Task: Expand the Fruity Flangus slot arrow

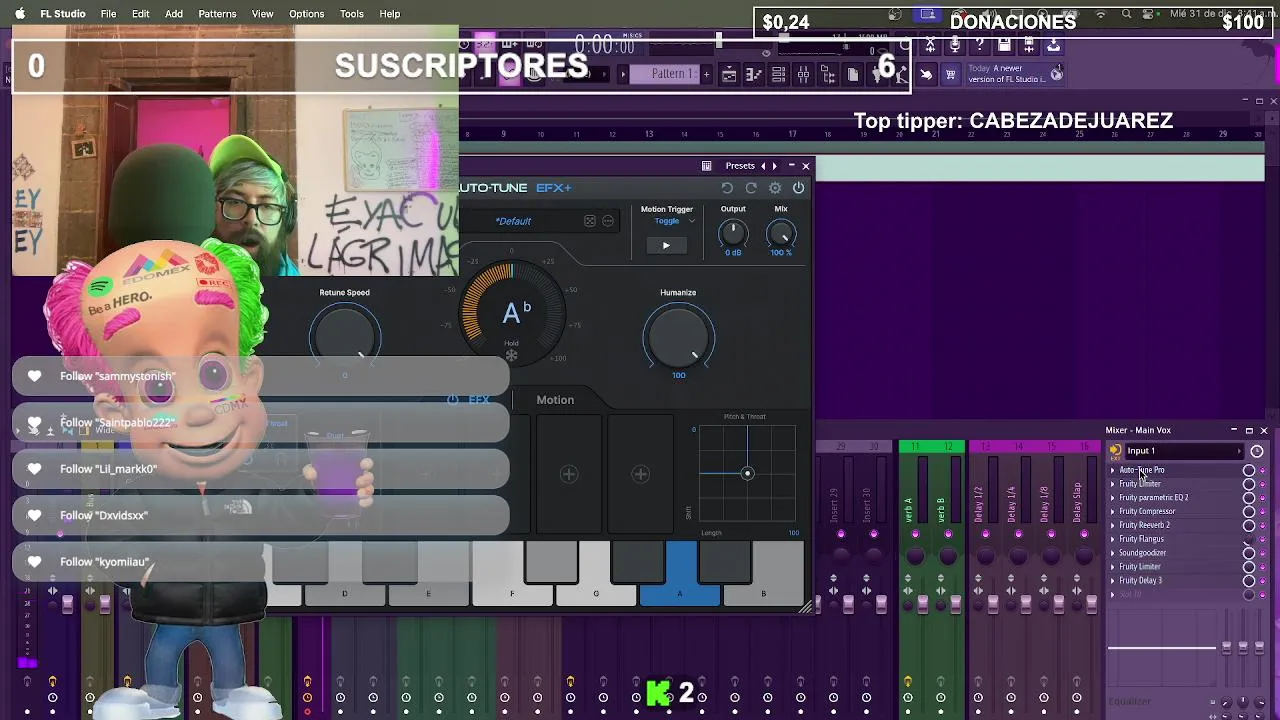Action: [x=1112, y=539]
